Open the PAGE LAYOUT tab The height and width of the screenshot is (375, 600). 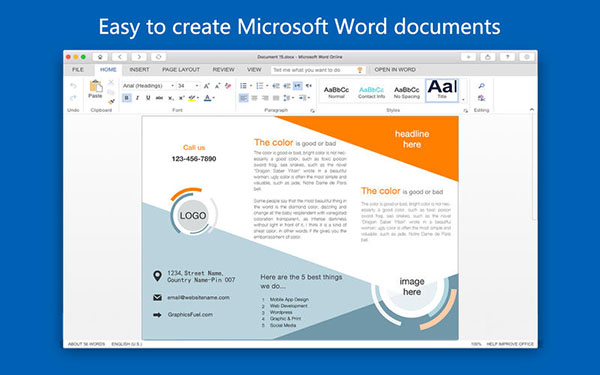click(181, 70)
